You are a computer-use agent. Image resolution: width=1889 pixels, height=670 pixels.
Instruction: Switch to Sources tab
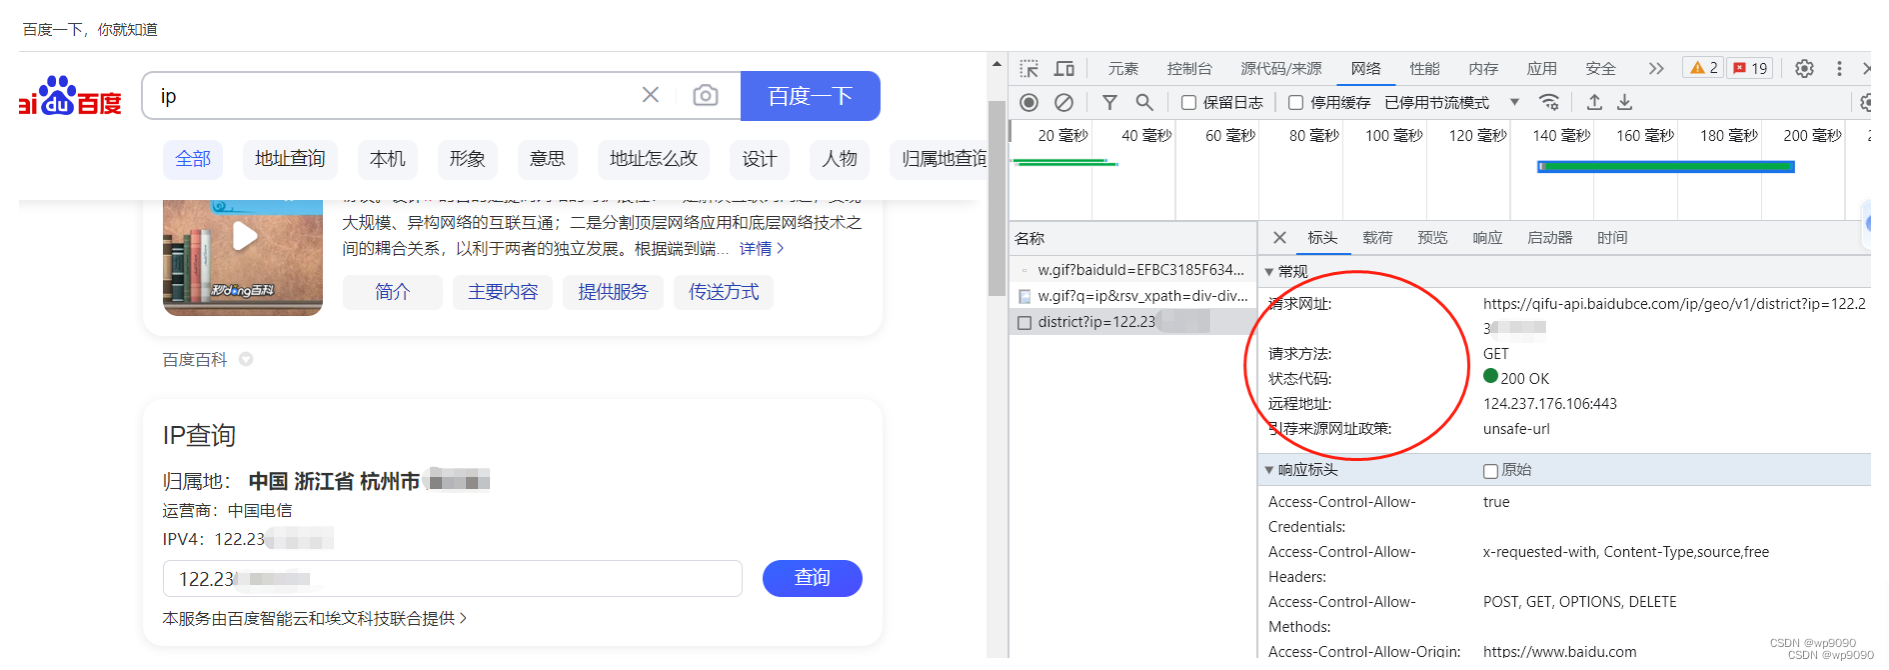click(x=1281, y=68)
